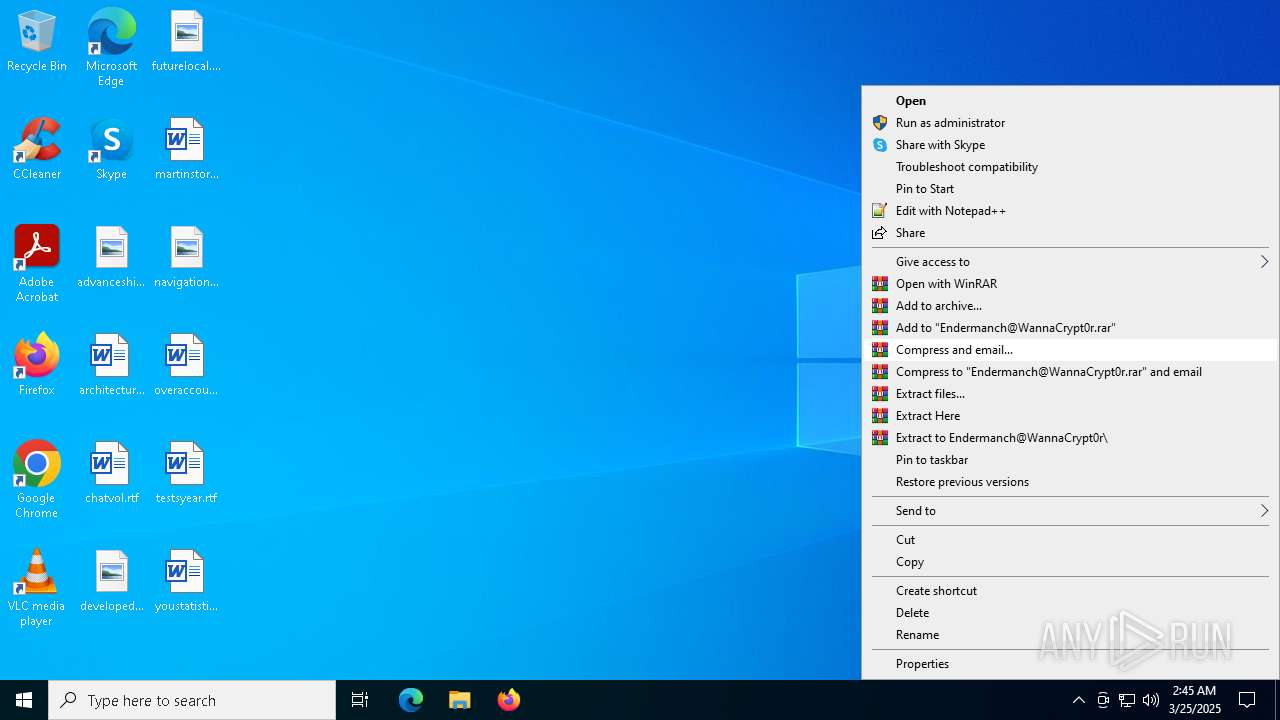
Task: Open the notification center icon
Action: [1247, 700]
